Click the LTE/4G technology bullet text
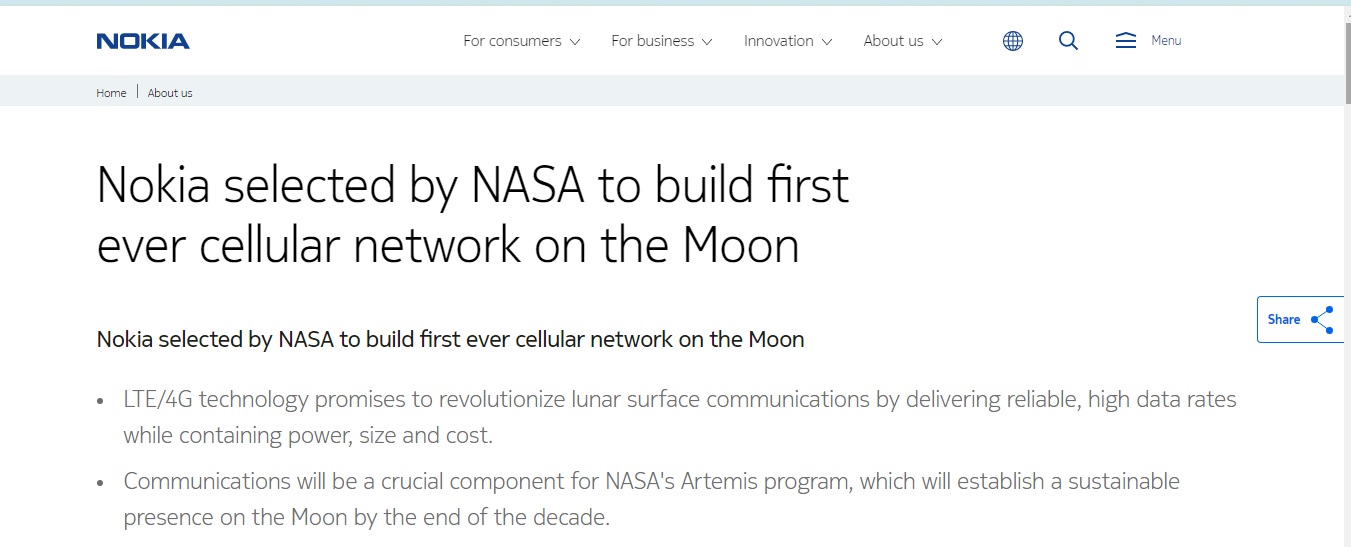1351x547 pixels. [680, 417]
